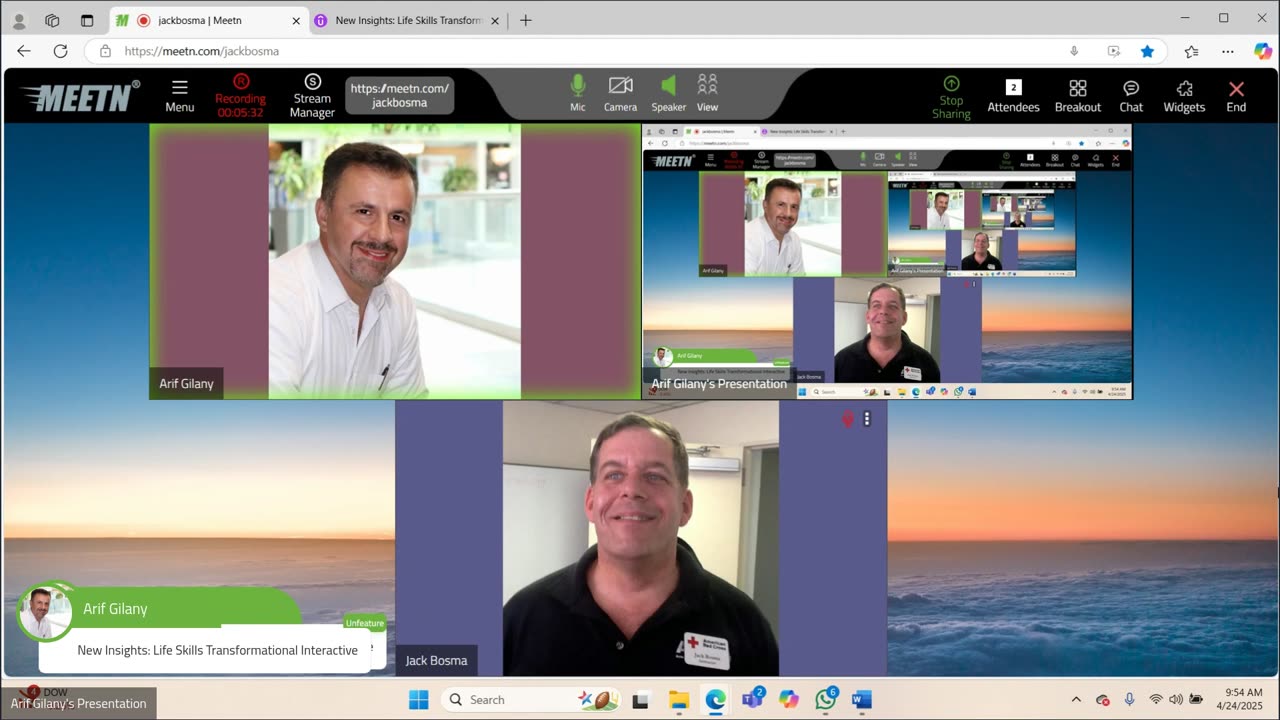This screenshot has height=720, width=1280.
Task: Open the Chat panel
Action: coord(1131,96)
